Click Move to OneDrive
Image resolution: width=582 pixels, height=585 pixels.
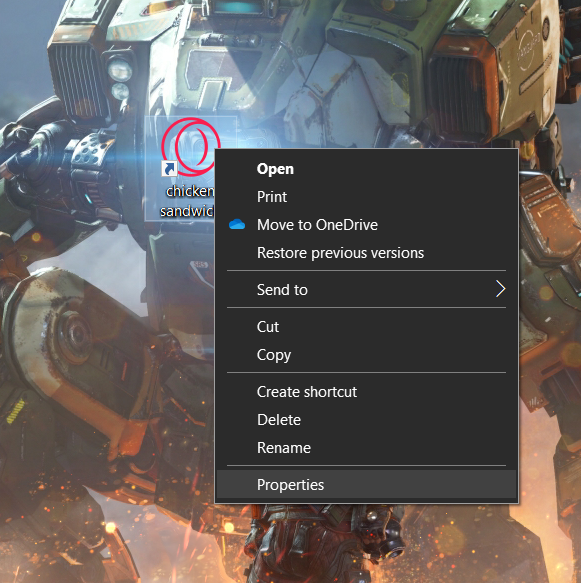click(x=366, y=225)
